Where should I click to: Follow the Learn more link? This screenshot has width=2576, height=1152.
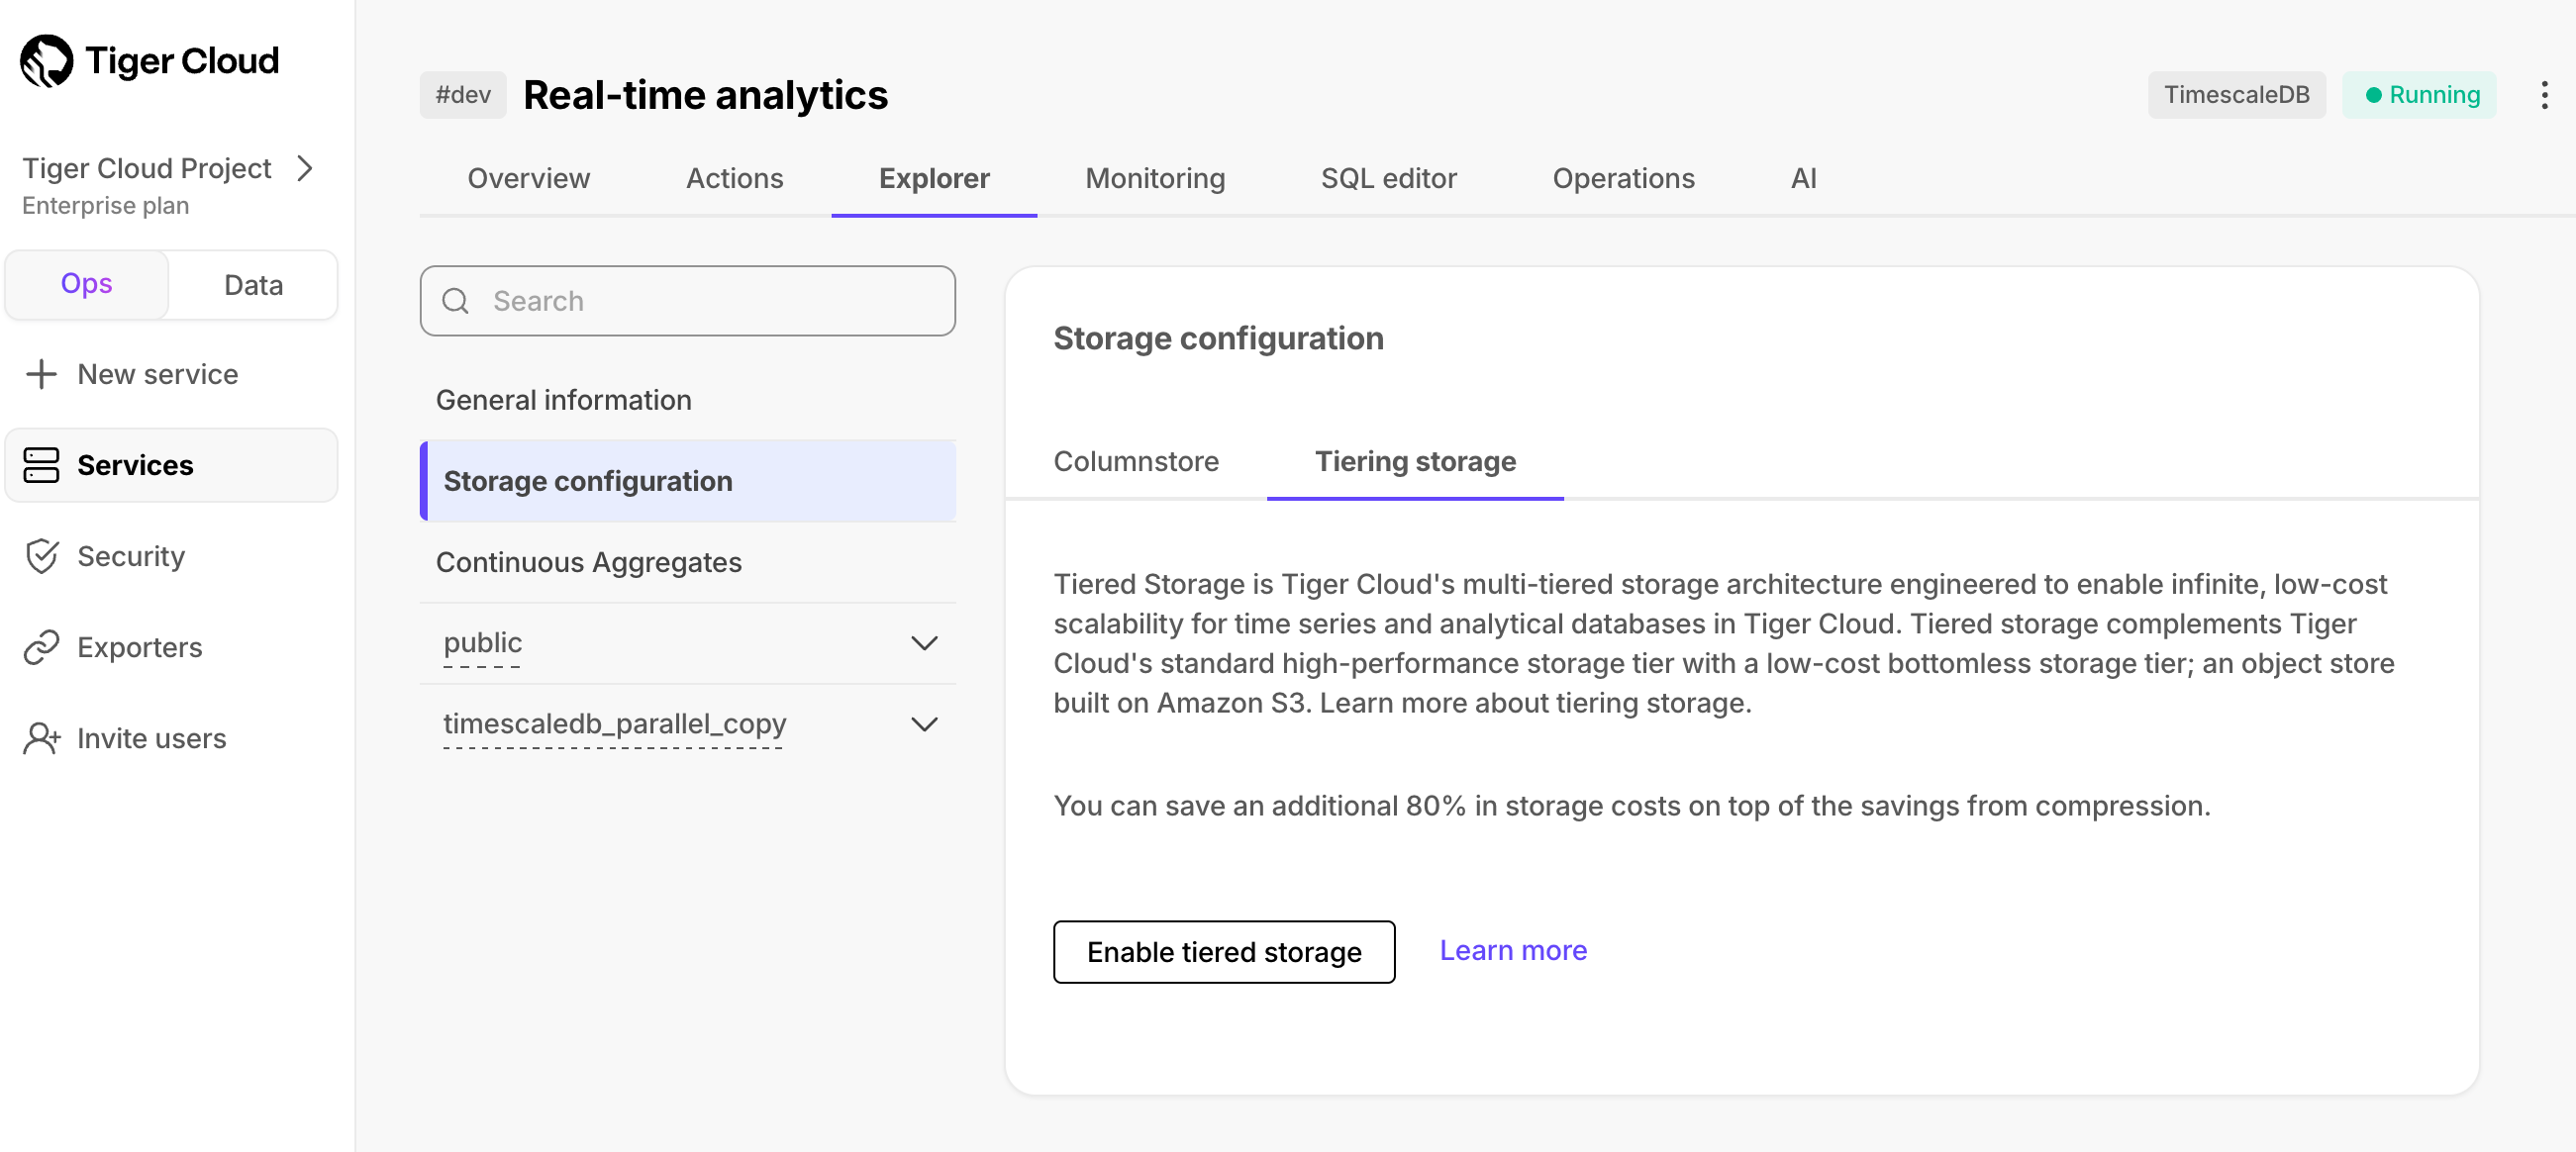coord(1513,950)
